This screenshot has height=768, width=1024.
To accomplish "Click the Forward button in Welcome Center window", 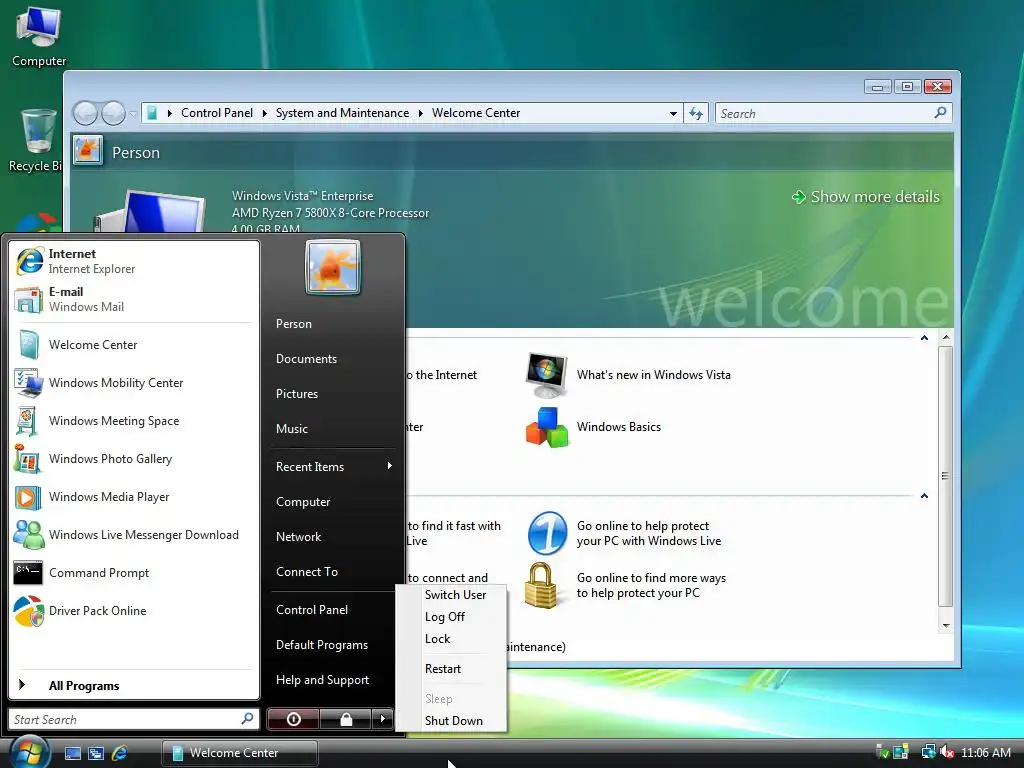I will click(x=113, y=113).
